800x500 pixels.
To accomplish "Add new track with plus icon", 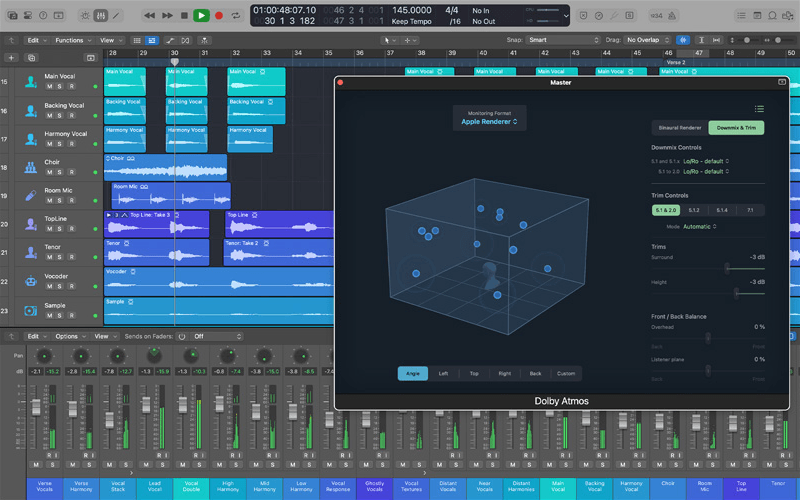I will coord(11,58).
